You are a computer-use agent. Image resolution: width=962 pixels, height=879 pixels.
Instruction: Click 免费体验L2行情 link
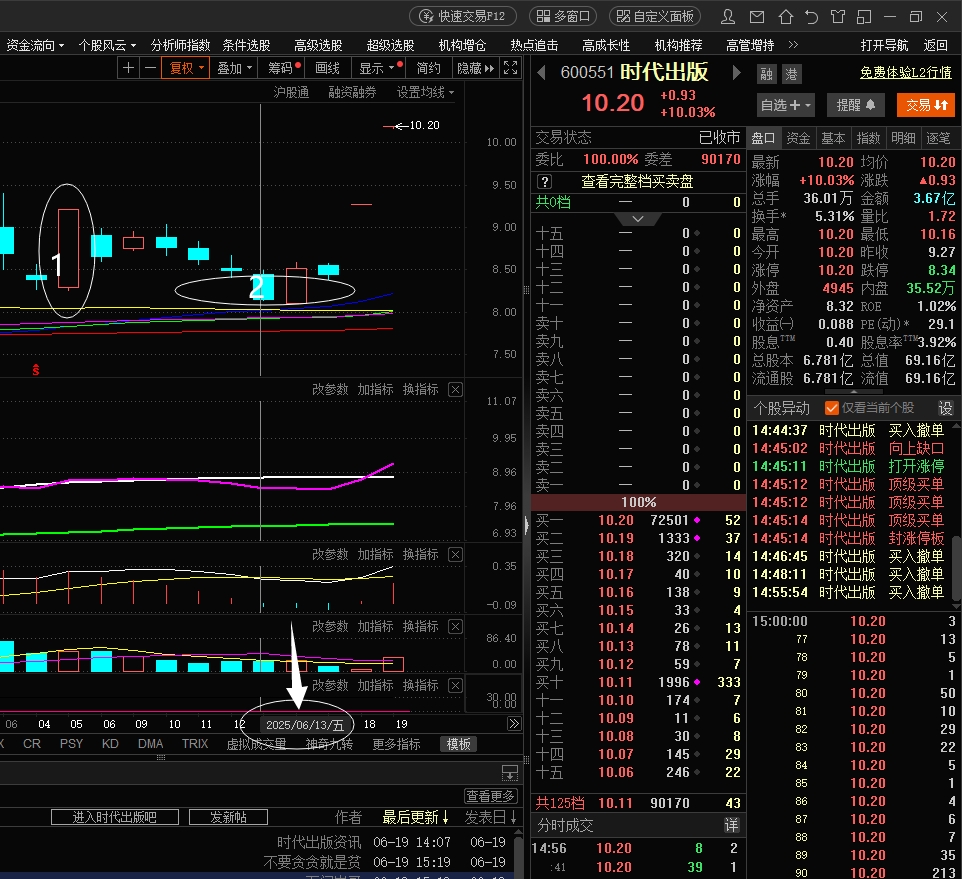point(906,72)
